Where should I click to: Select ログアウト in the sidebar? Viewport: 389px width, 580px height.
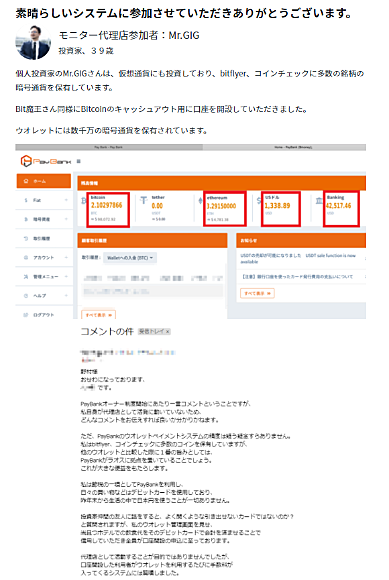(44, 315)
